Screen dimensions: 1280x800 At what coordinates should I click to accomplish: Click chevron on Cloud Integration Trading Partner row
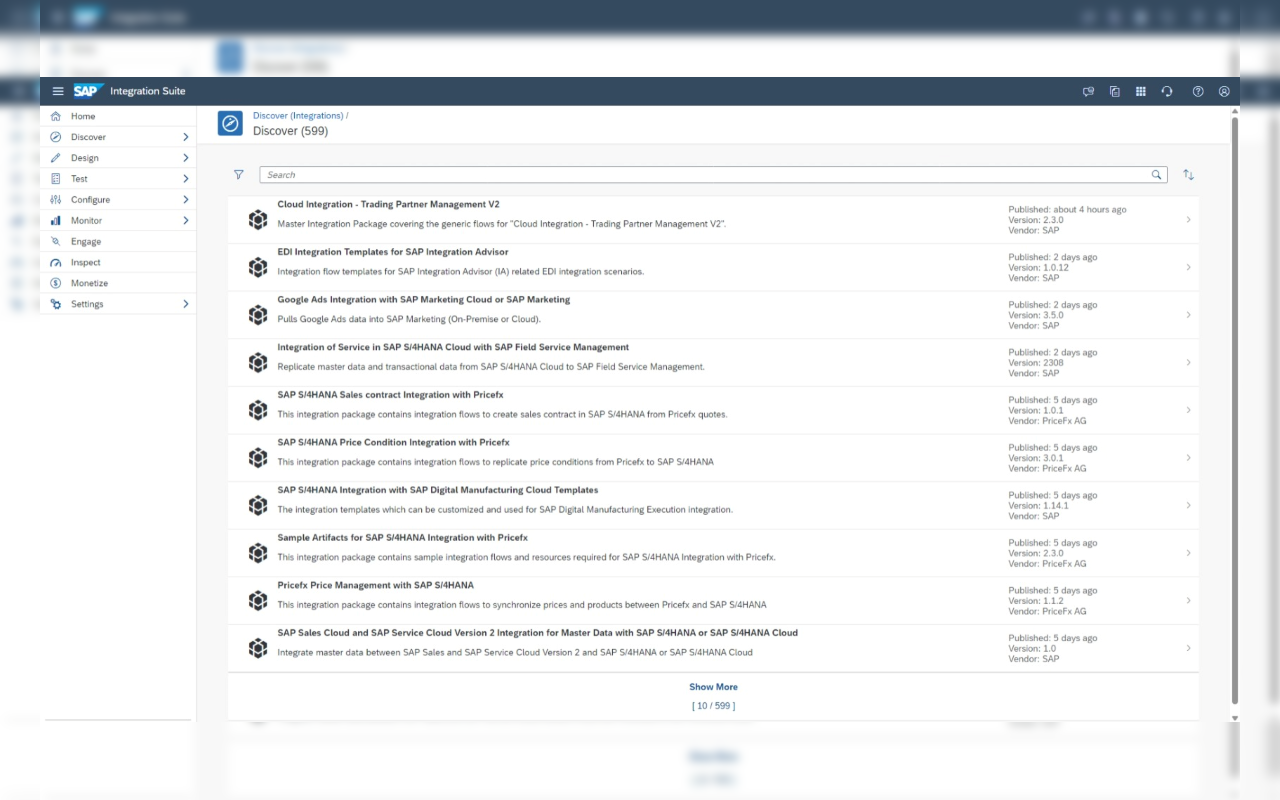pyautogui.click(x=1188, y=220)
